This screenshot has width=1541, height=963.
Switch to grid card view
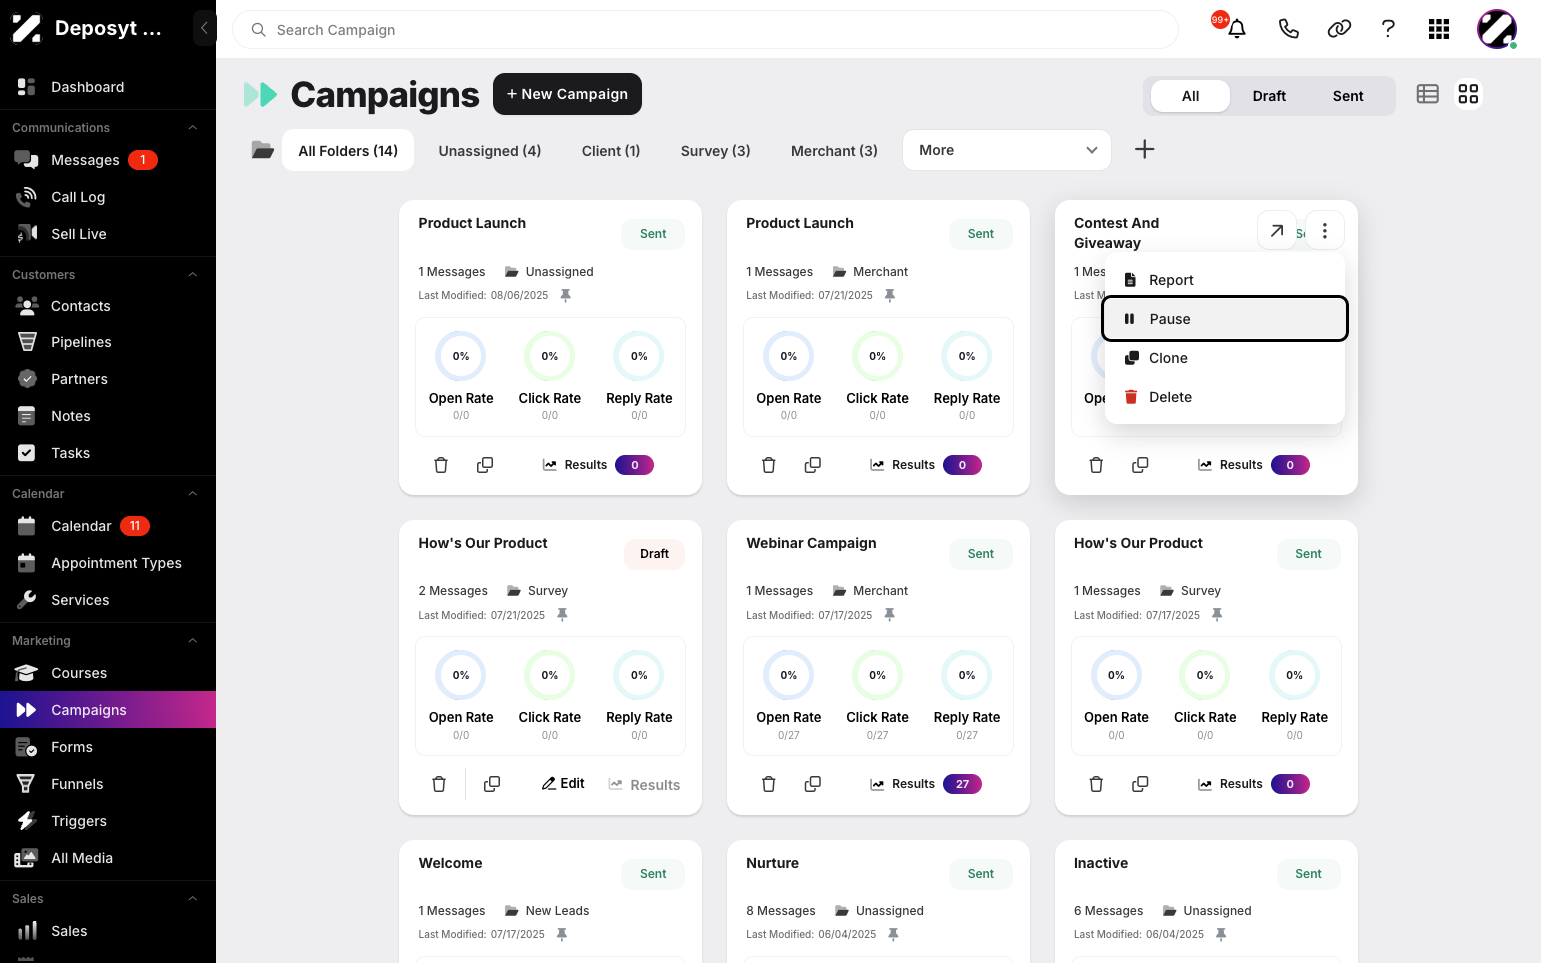point(1468,94)
